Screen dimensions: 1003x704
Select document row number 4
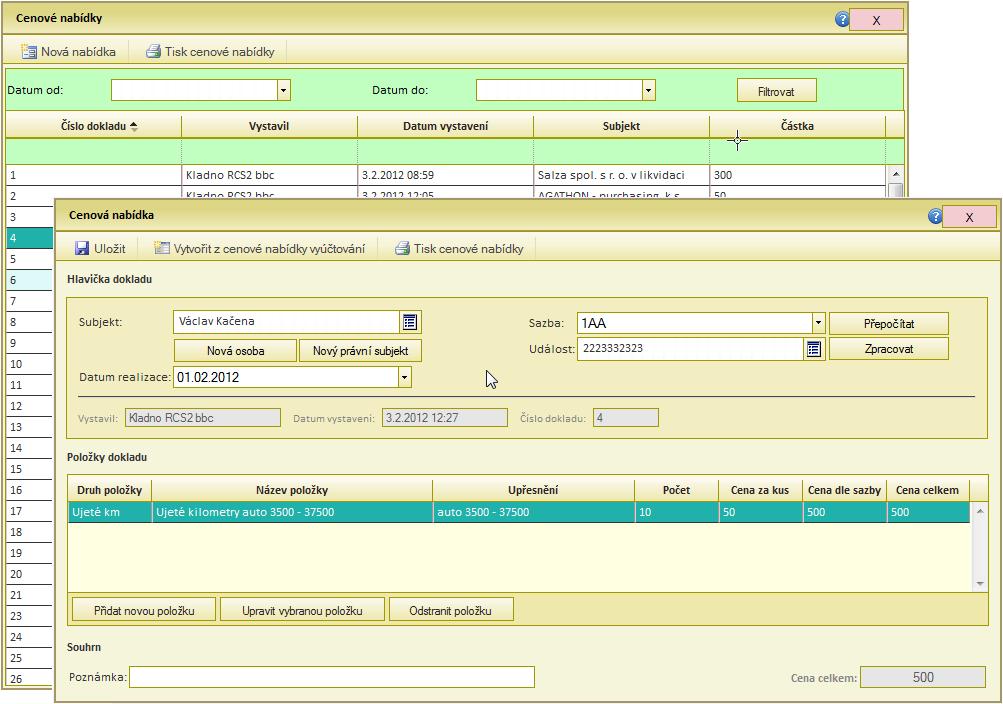click(x=29, y=238)
